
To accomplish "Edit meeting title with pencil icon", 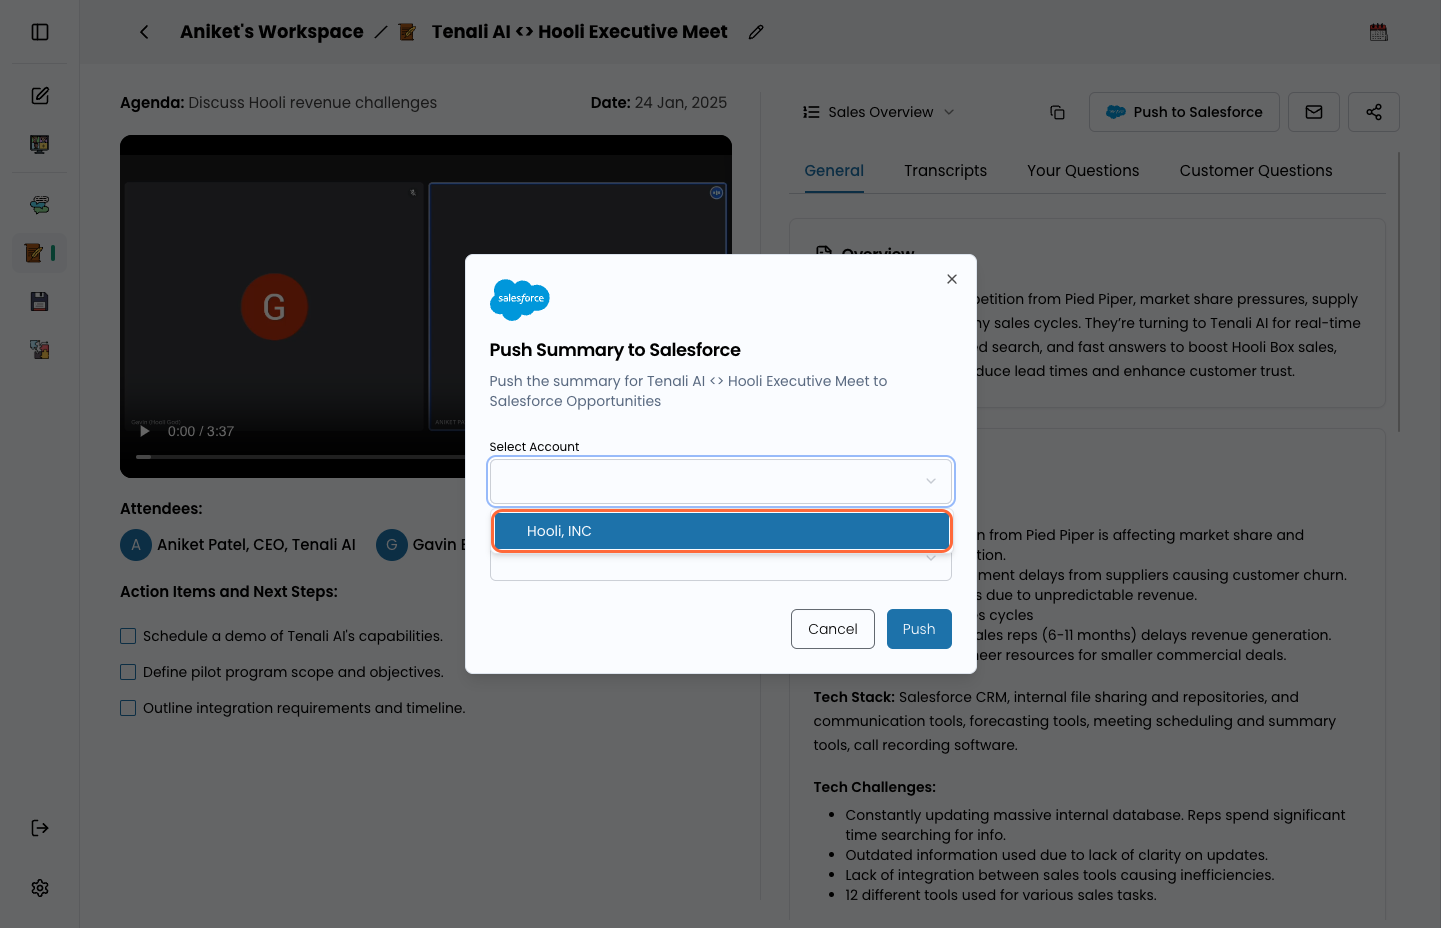I will click(x=756, y=32).
